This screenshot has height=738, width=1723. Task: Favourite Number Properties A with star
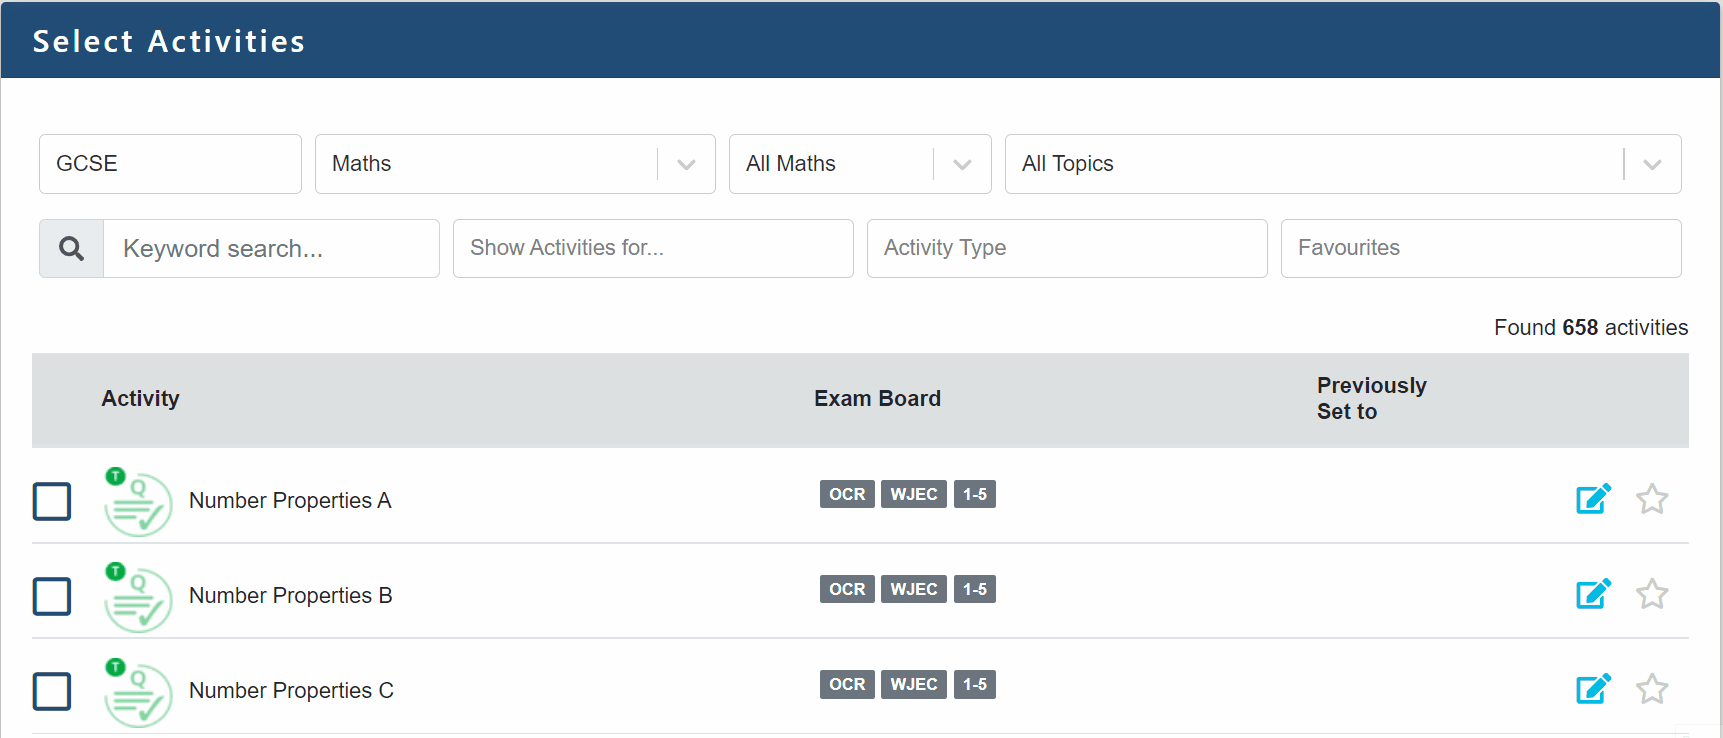tap(1652, 498)
